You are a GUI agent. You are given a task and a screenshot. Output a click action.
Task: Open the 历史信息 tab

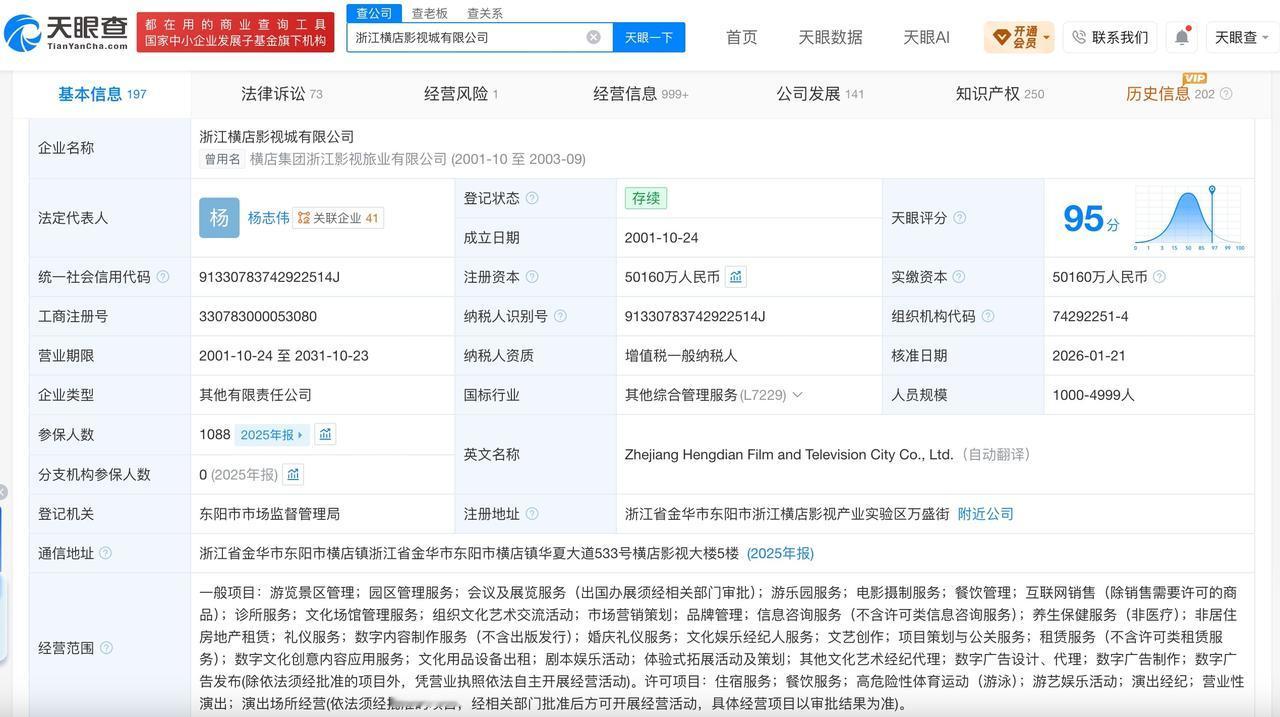point(1170,94)
